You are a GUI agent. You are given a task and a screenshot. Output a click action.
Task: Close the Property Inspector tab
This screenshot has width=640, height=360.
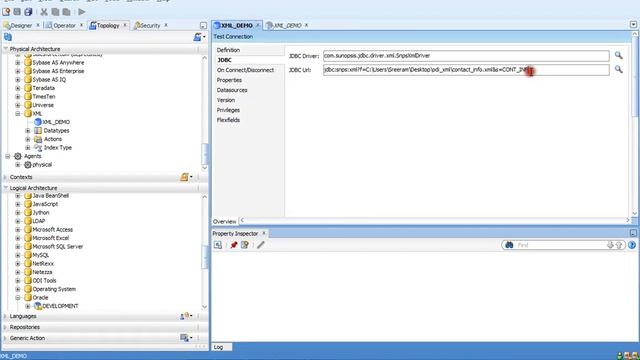click(x=264, y=233)
